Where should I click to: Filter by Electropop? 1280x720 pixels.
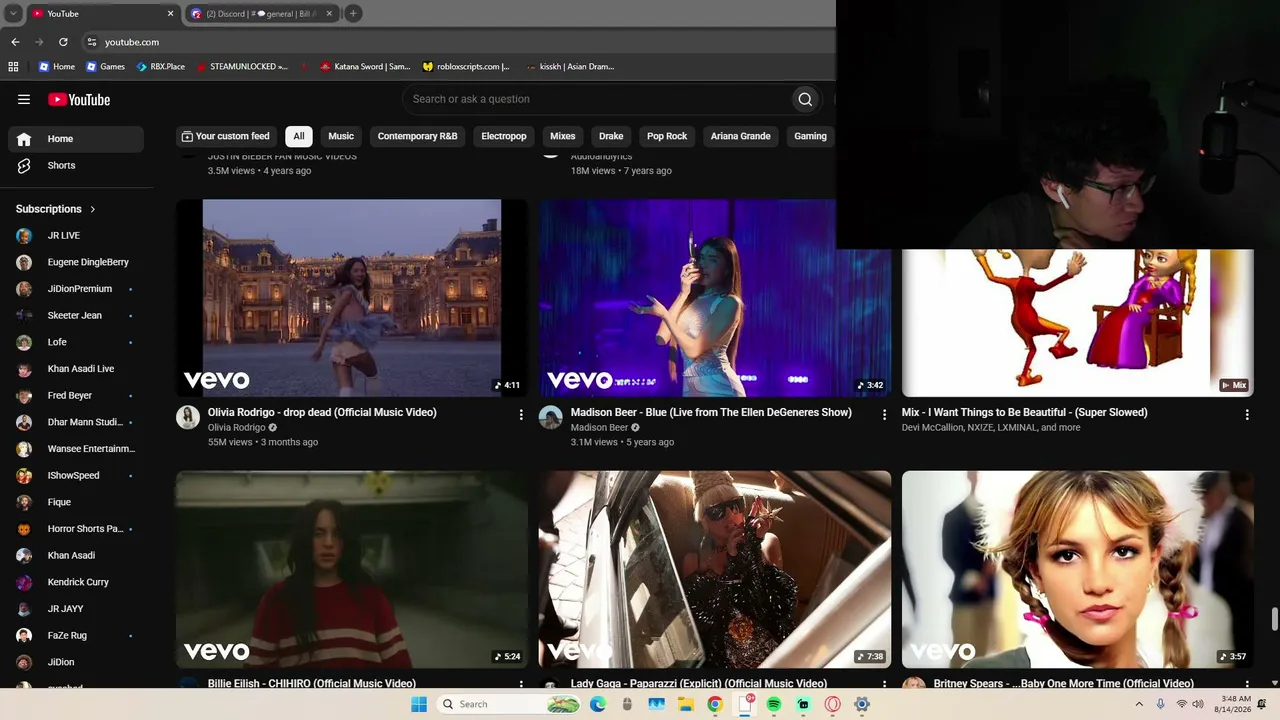point(504,136)
